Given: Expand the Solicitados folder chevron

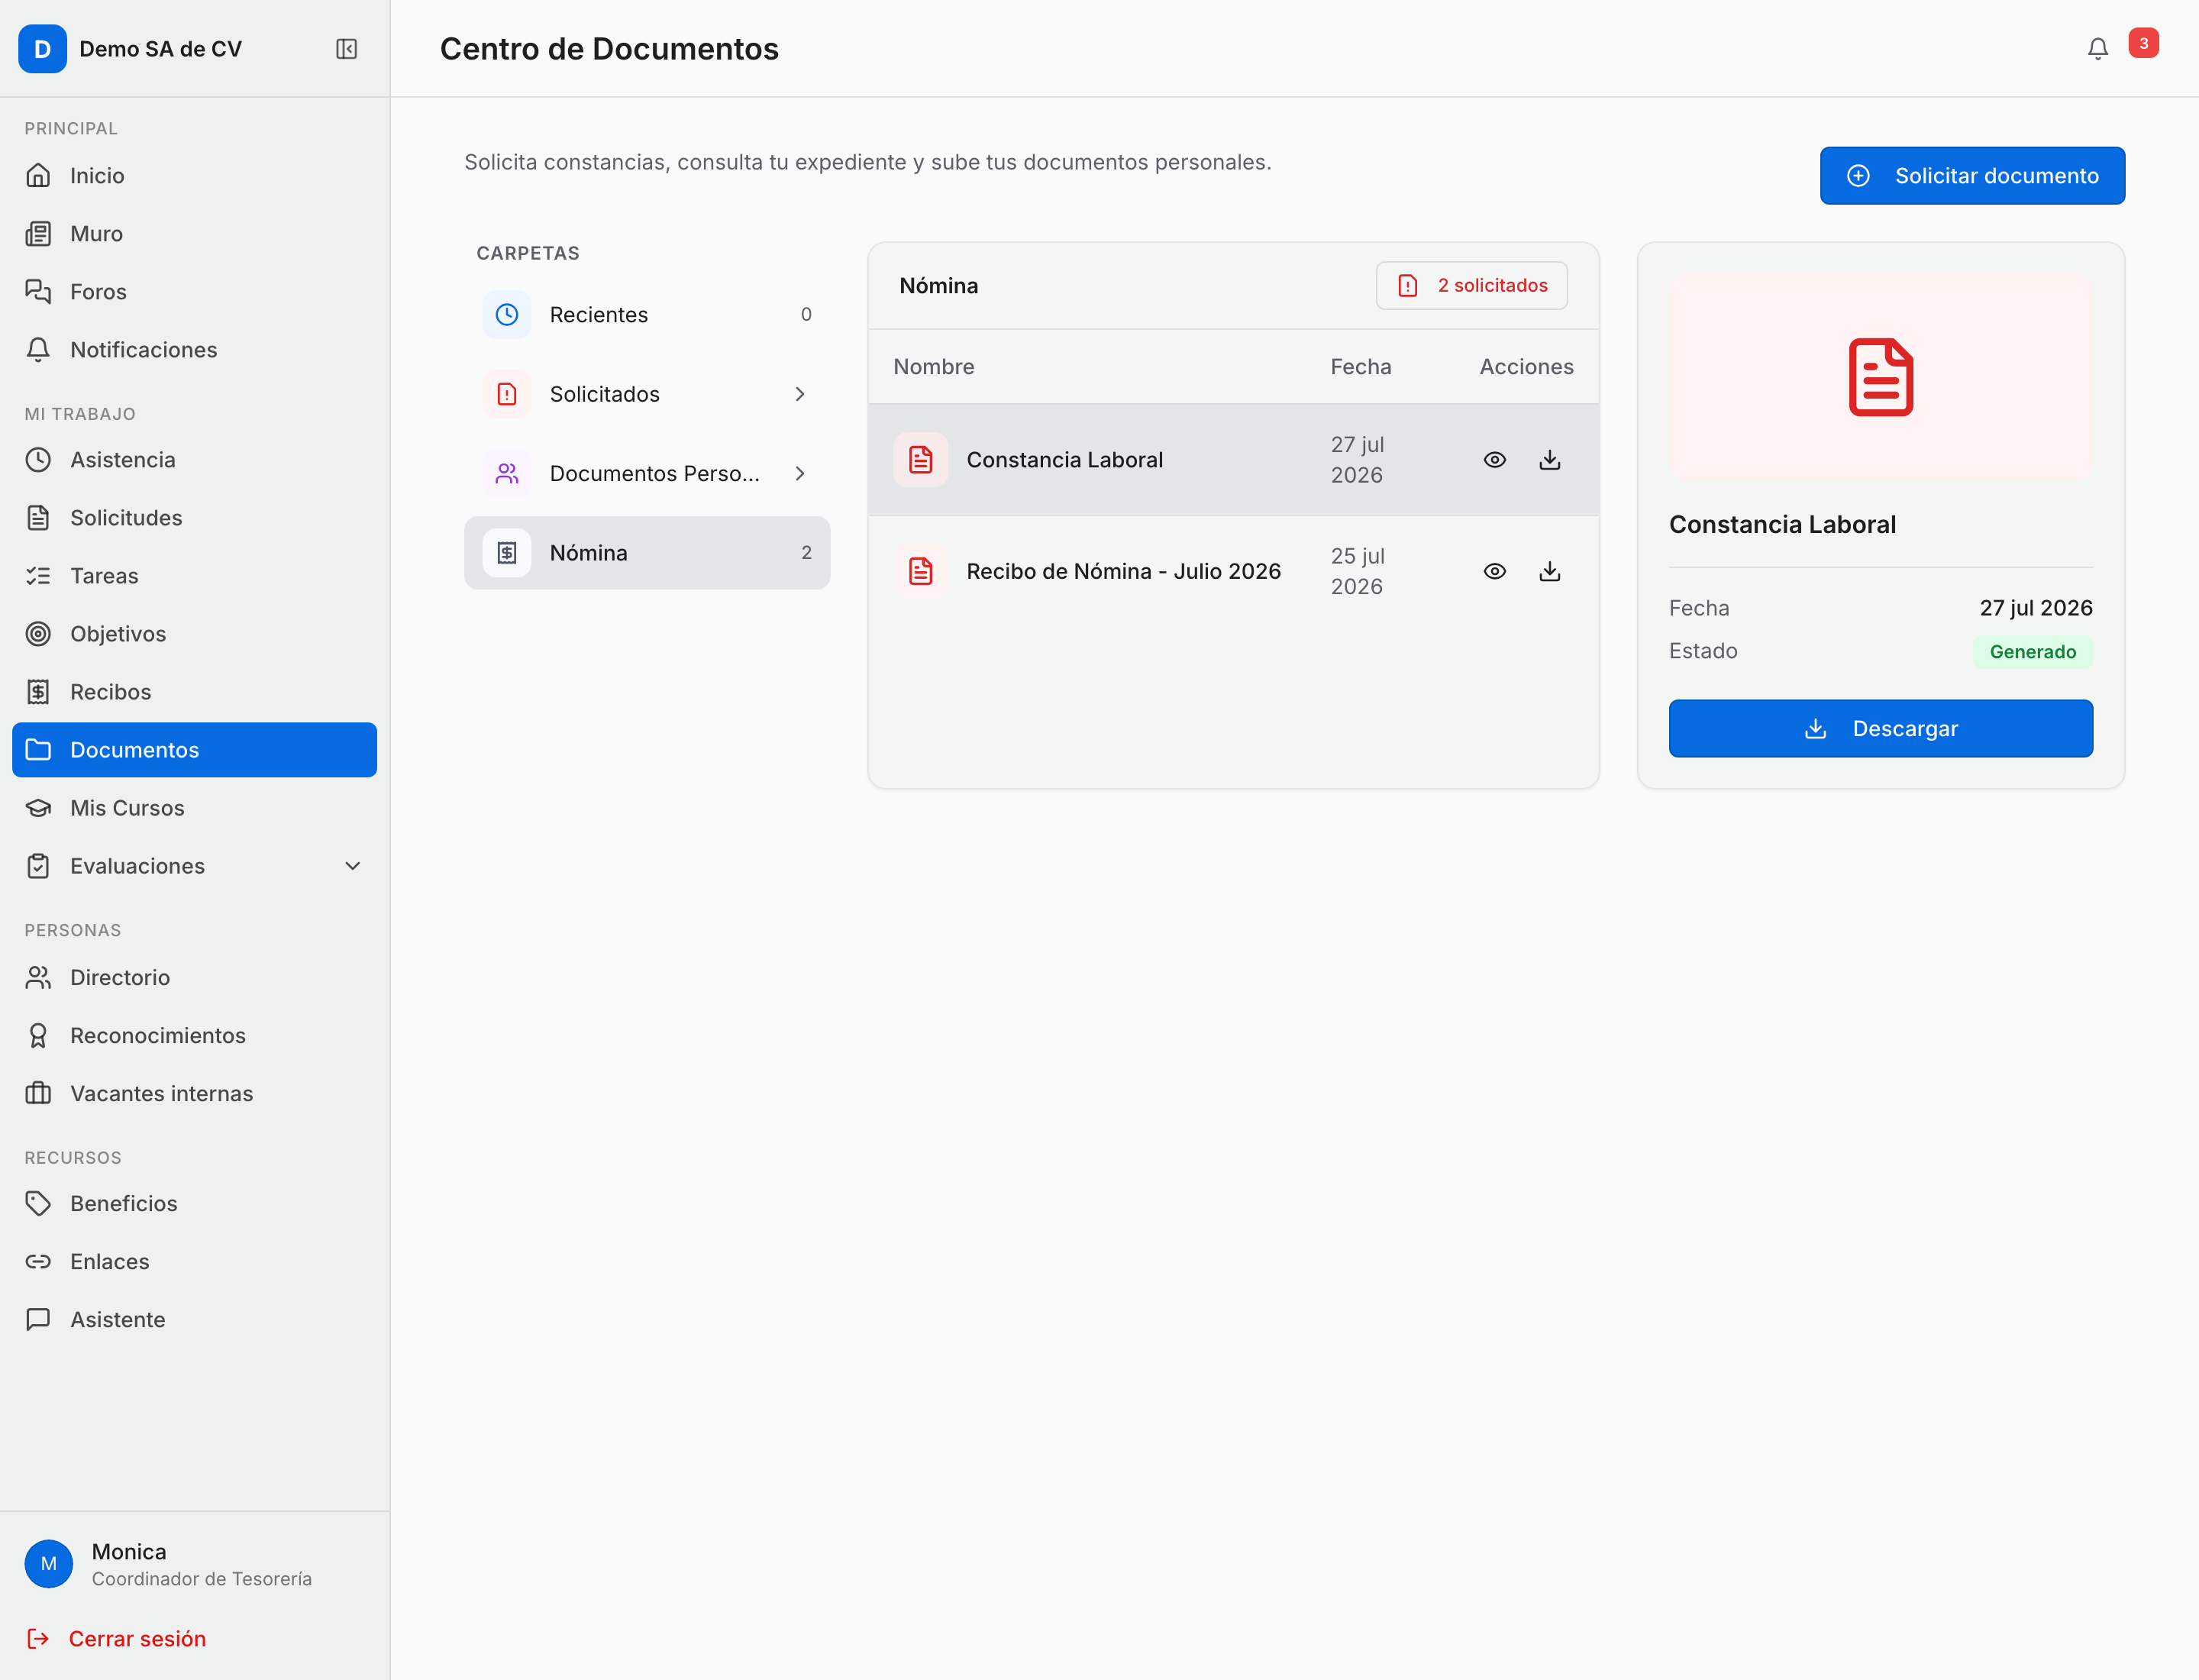Looking at the screenshot, I should 800,394.
